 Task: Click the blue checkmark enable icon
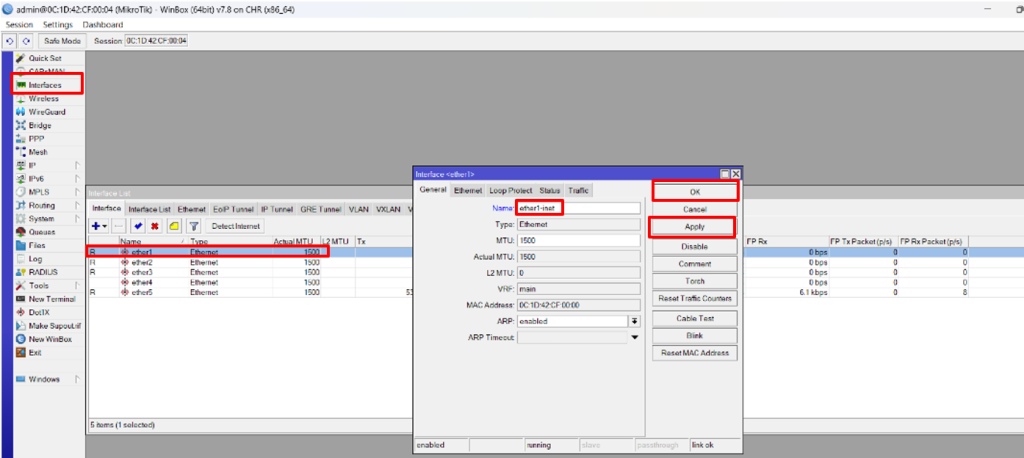(x=137, y=227)
